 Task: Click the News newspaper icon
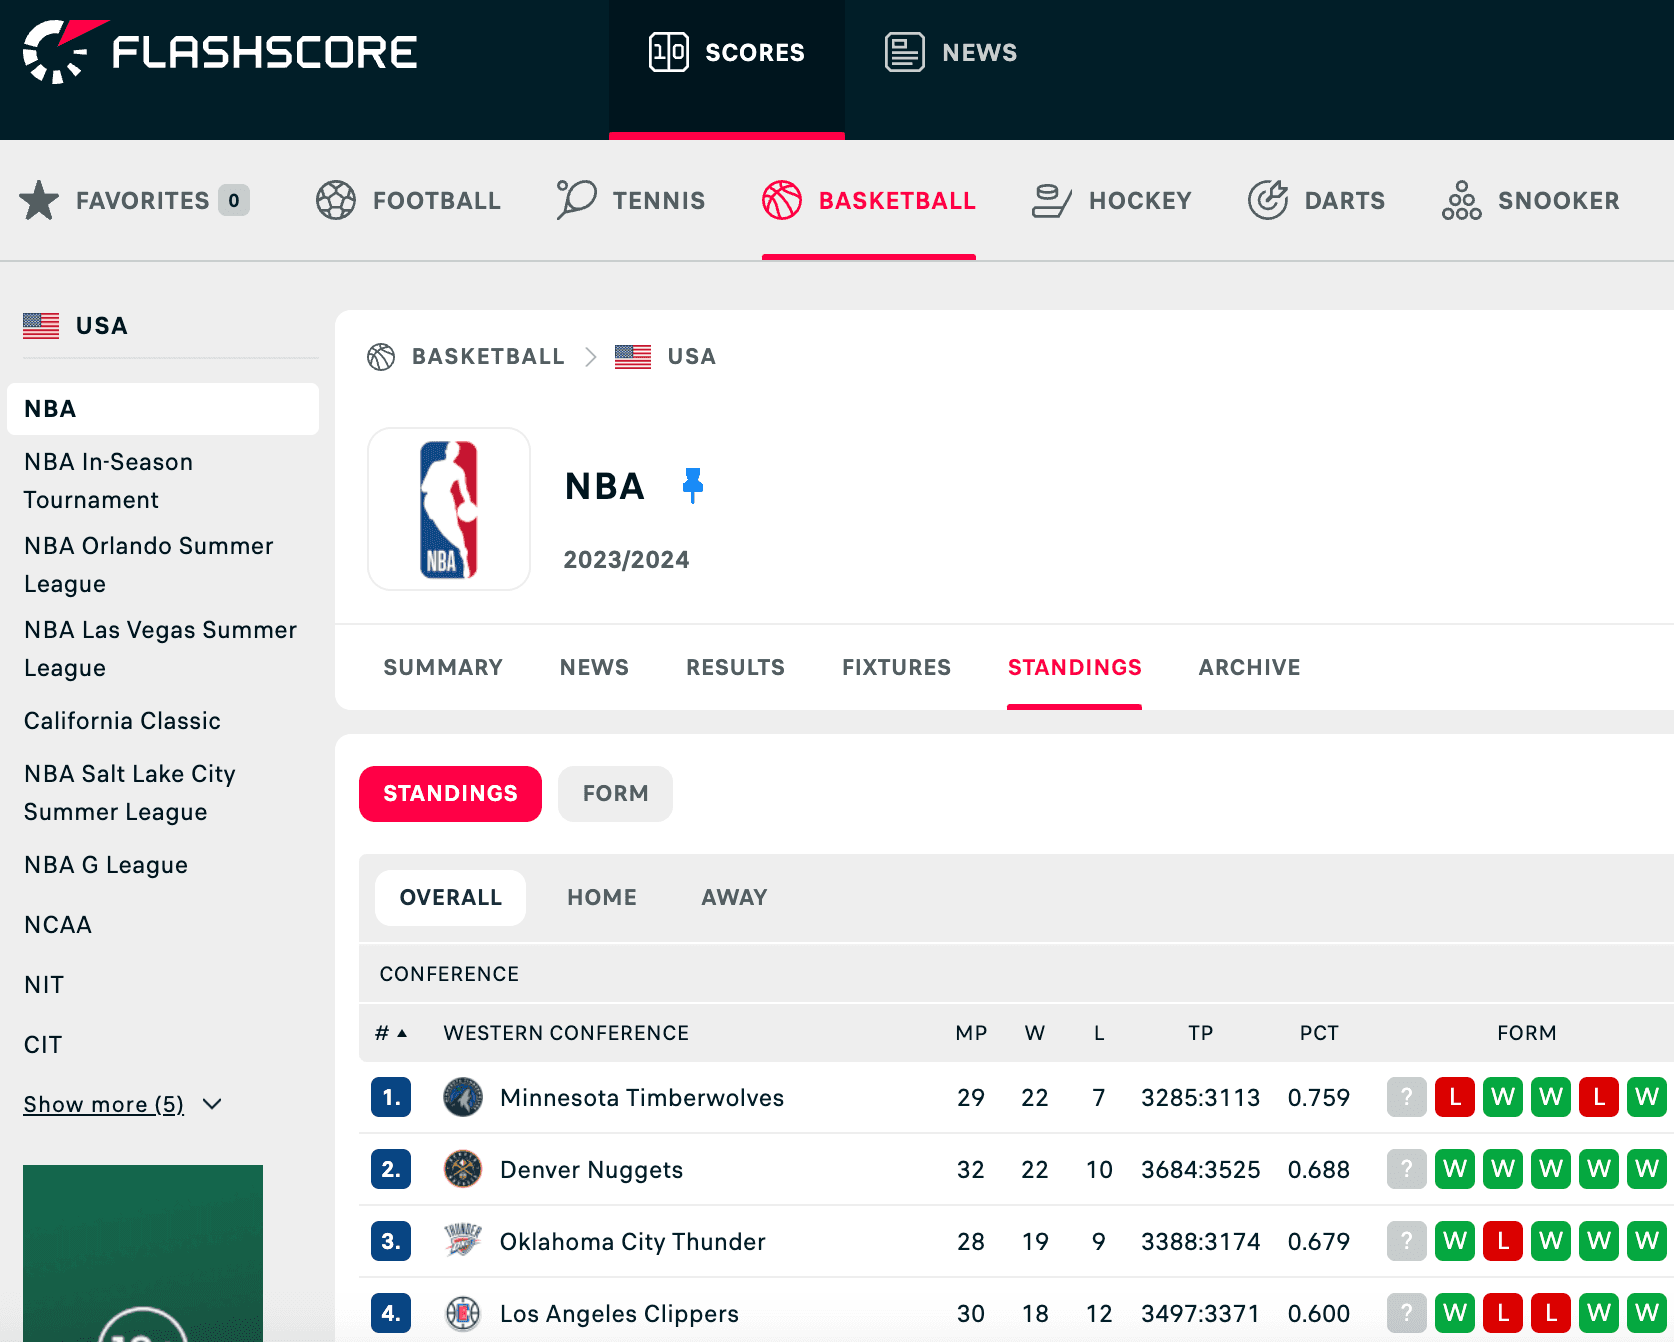tap(905, 52)
